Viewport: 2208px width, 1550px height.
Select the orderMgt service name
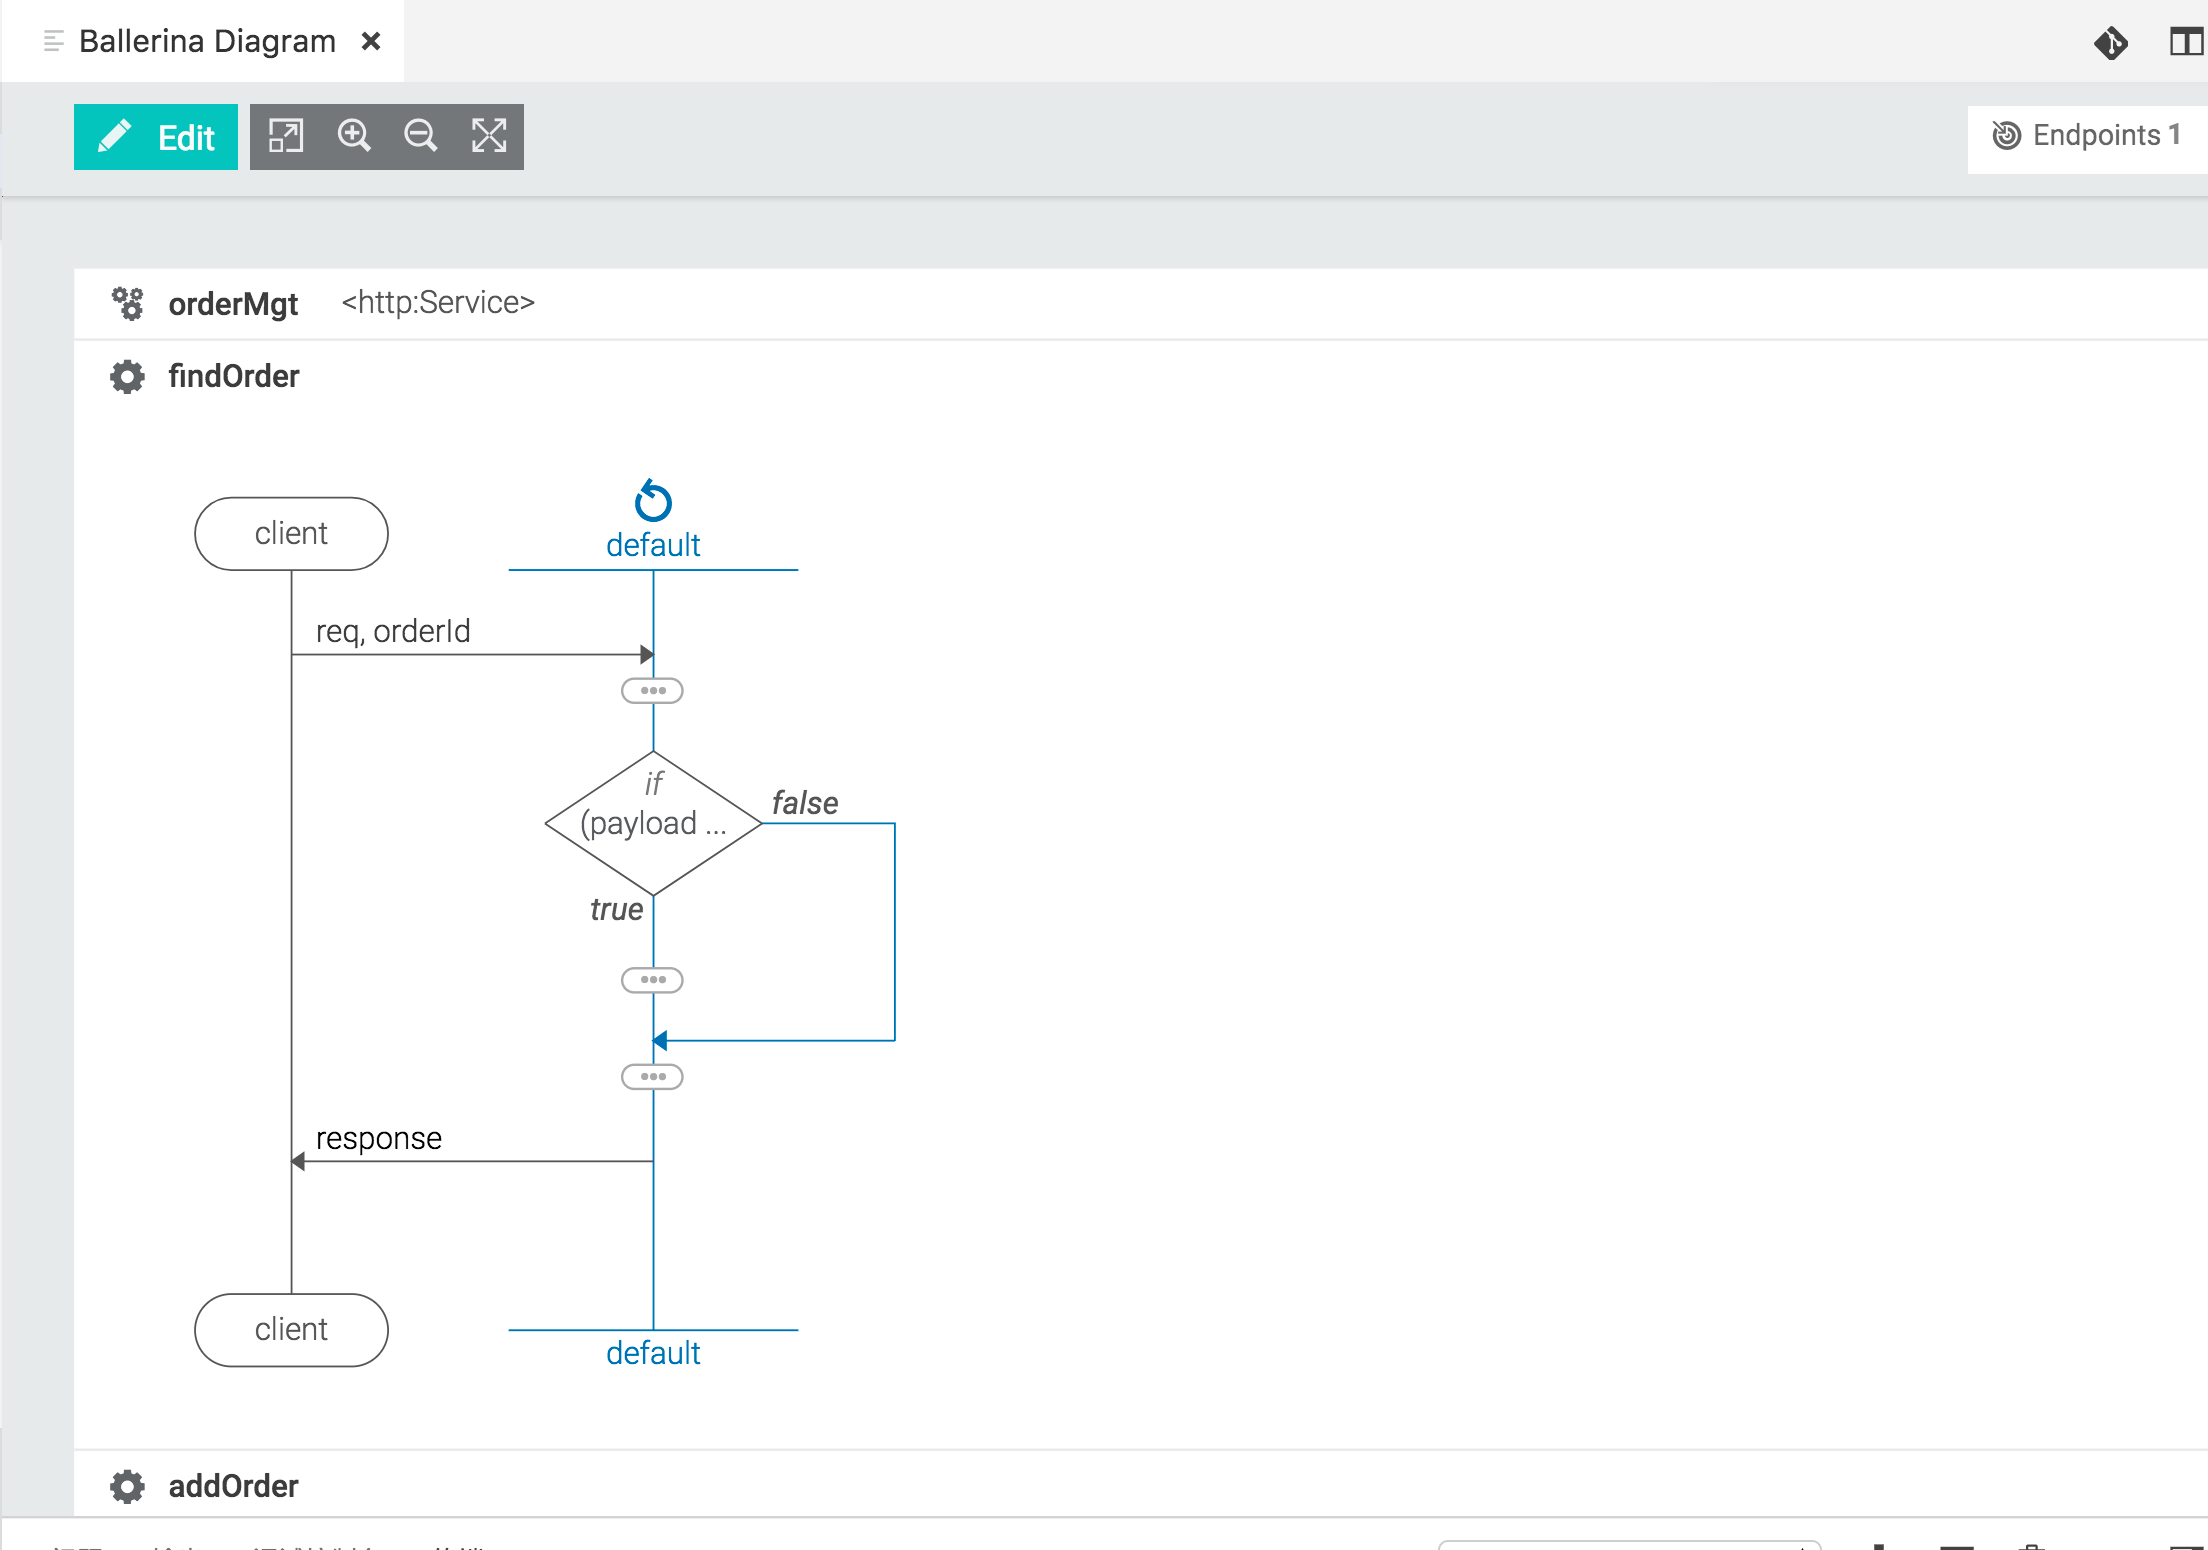coord(233,303)
